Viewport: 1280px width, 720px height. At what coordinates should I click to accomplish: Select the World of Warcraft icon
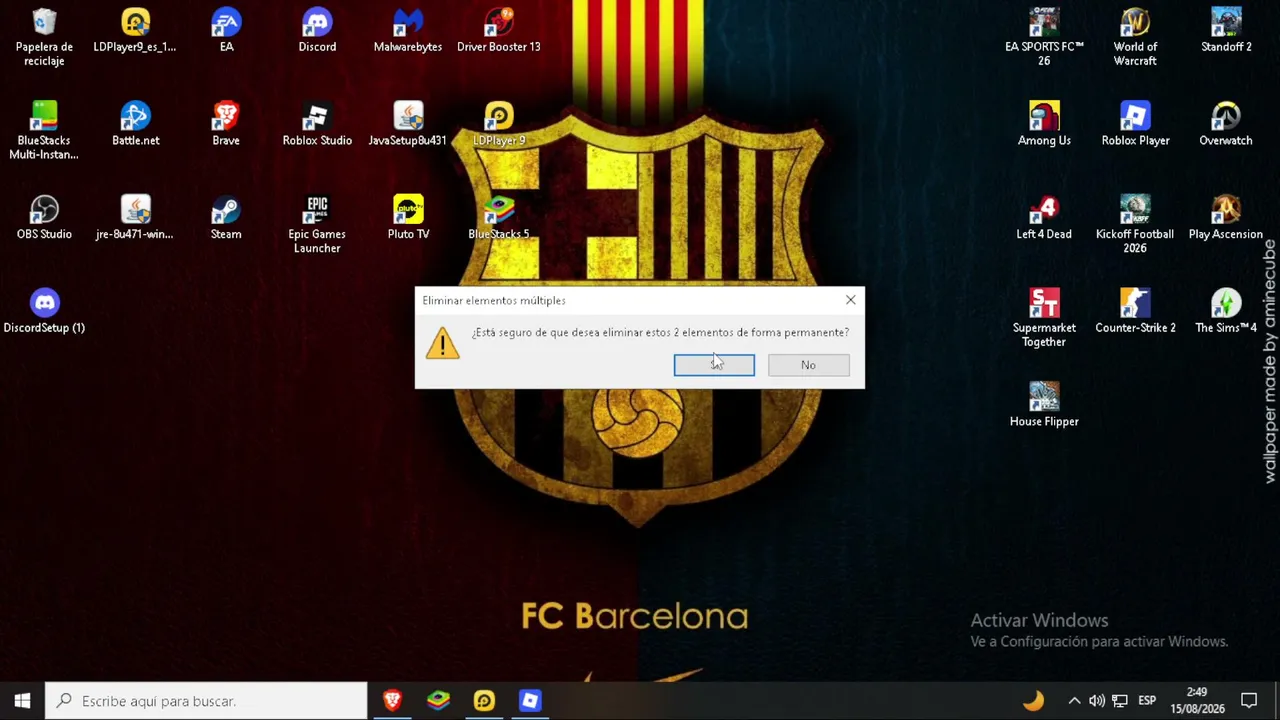tap(1135, 38)
